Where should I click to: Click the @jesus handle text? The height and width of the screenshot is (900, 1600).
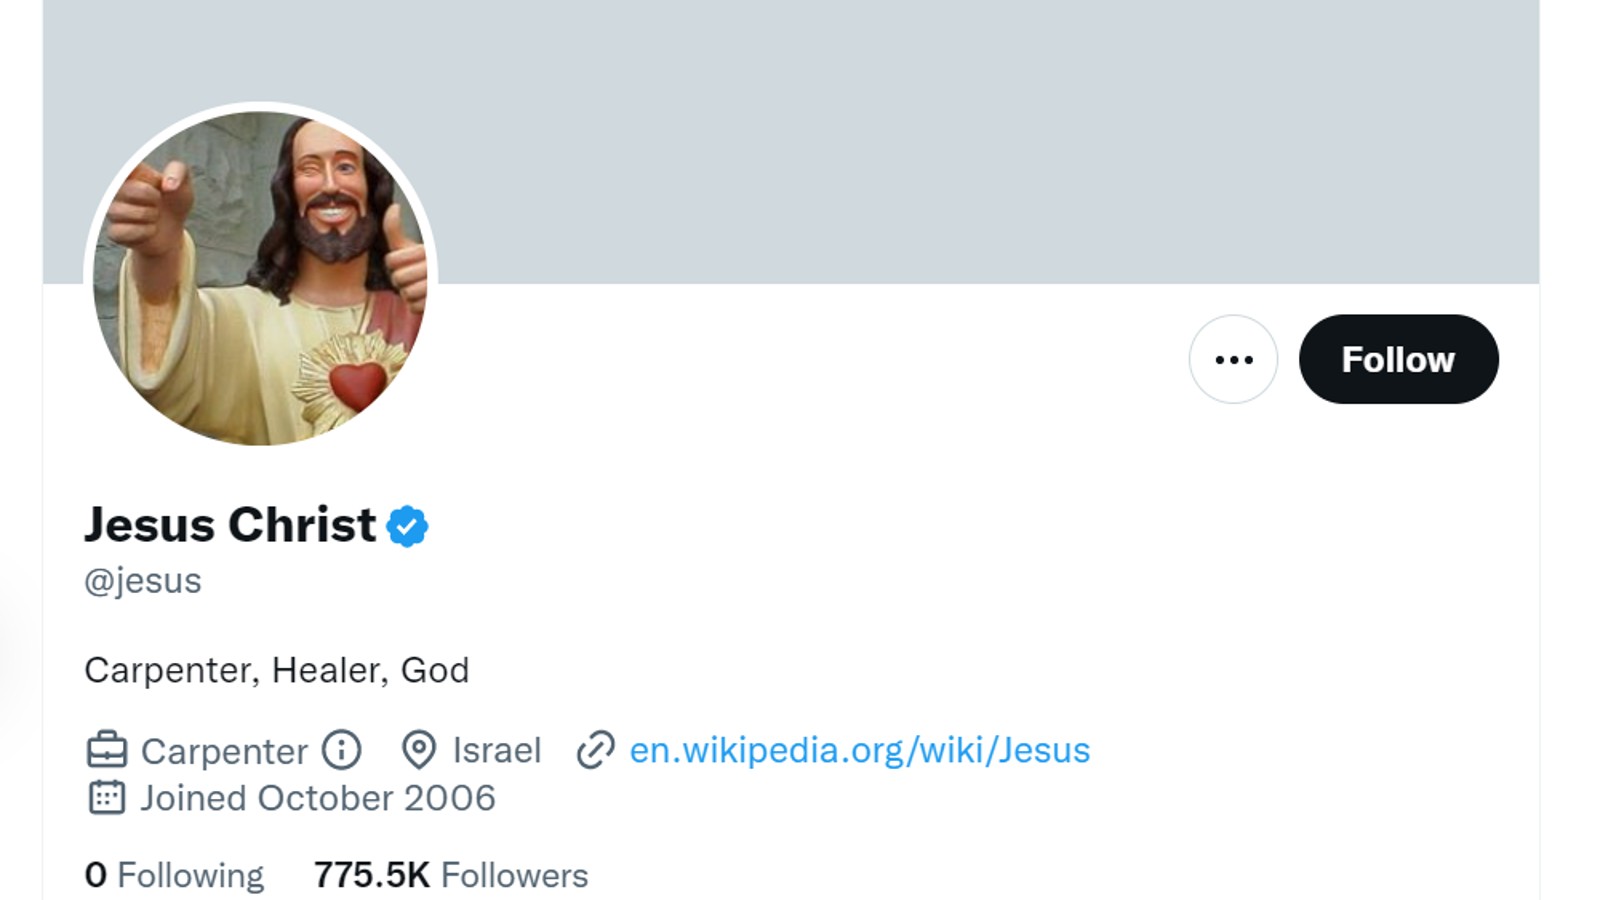(x=142, y=579)
